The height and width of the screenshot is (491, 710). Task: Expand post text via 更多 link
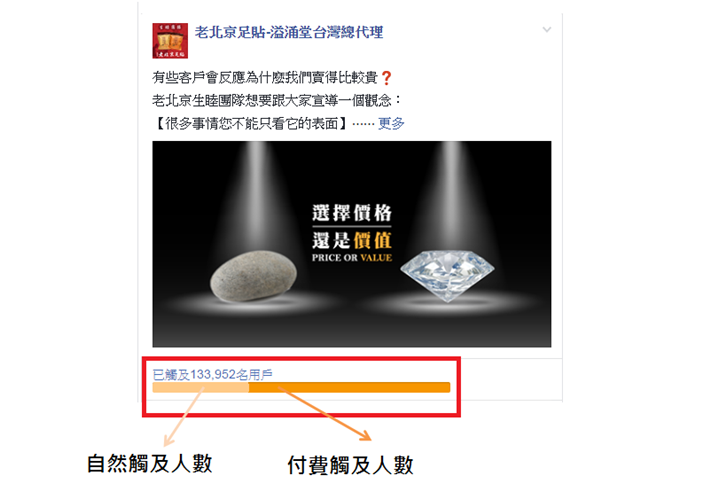391,123
